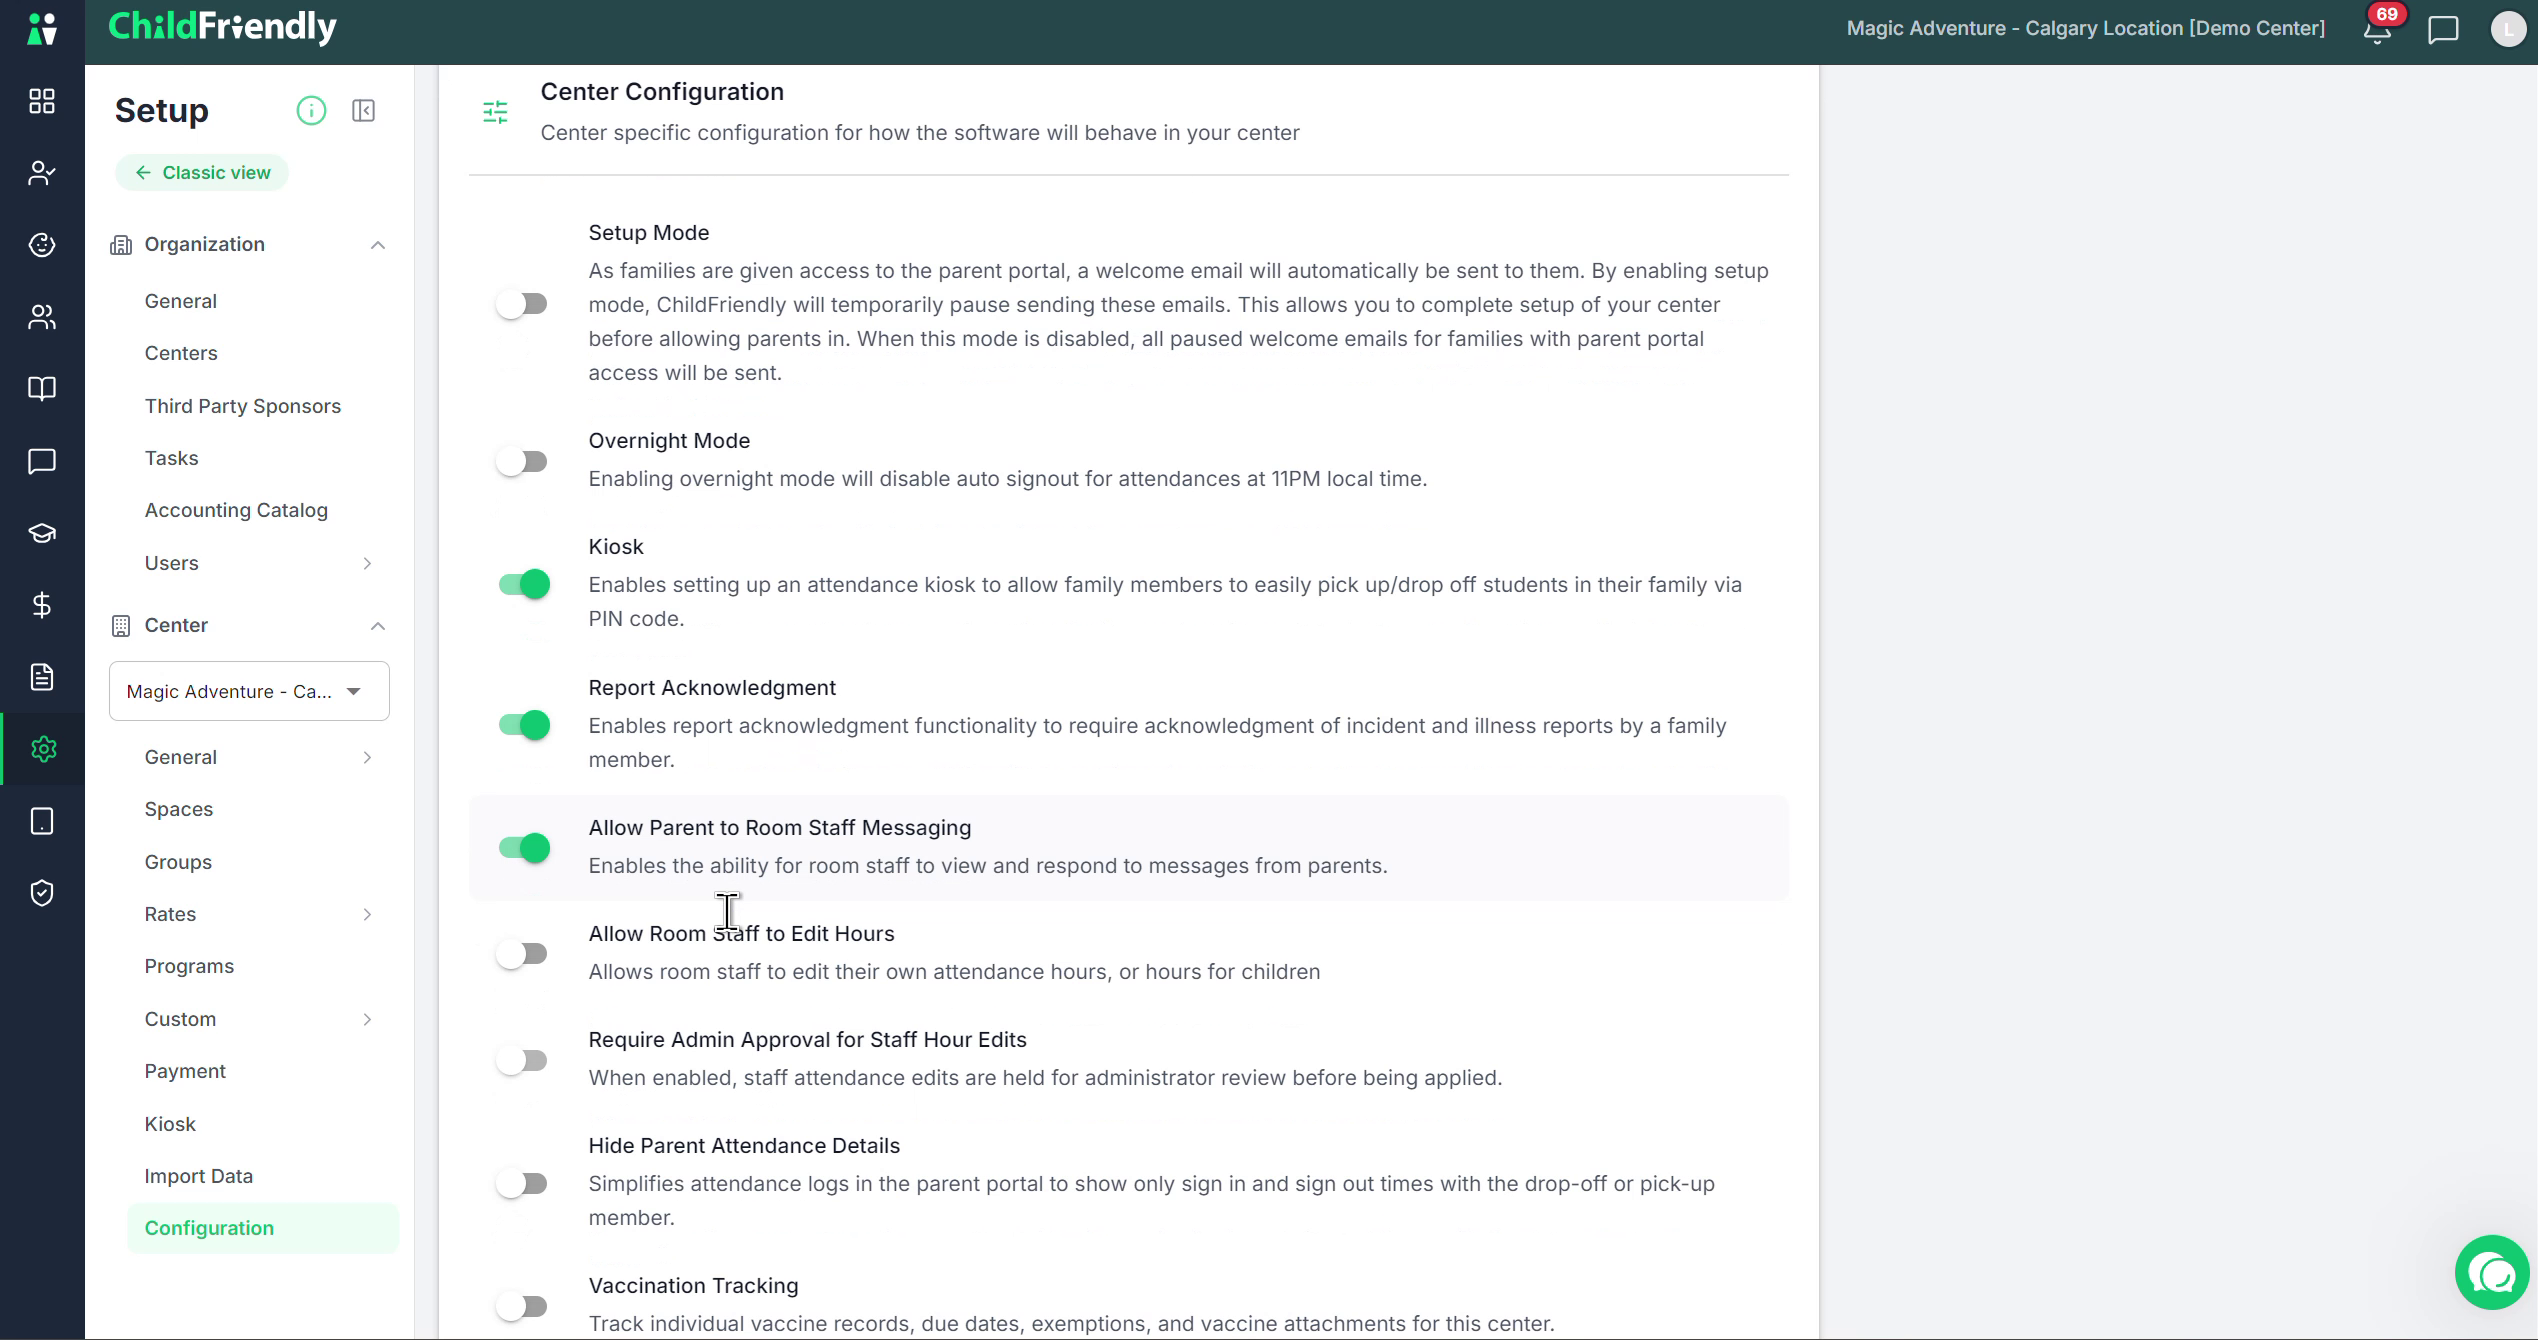Open the shield check icon in left rail

42,893
